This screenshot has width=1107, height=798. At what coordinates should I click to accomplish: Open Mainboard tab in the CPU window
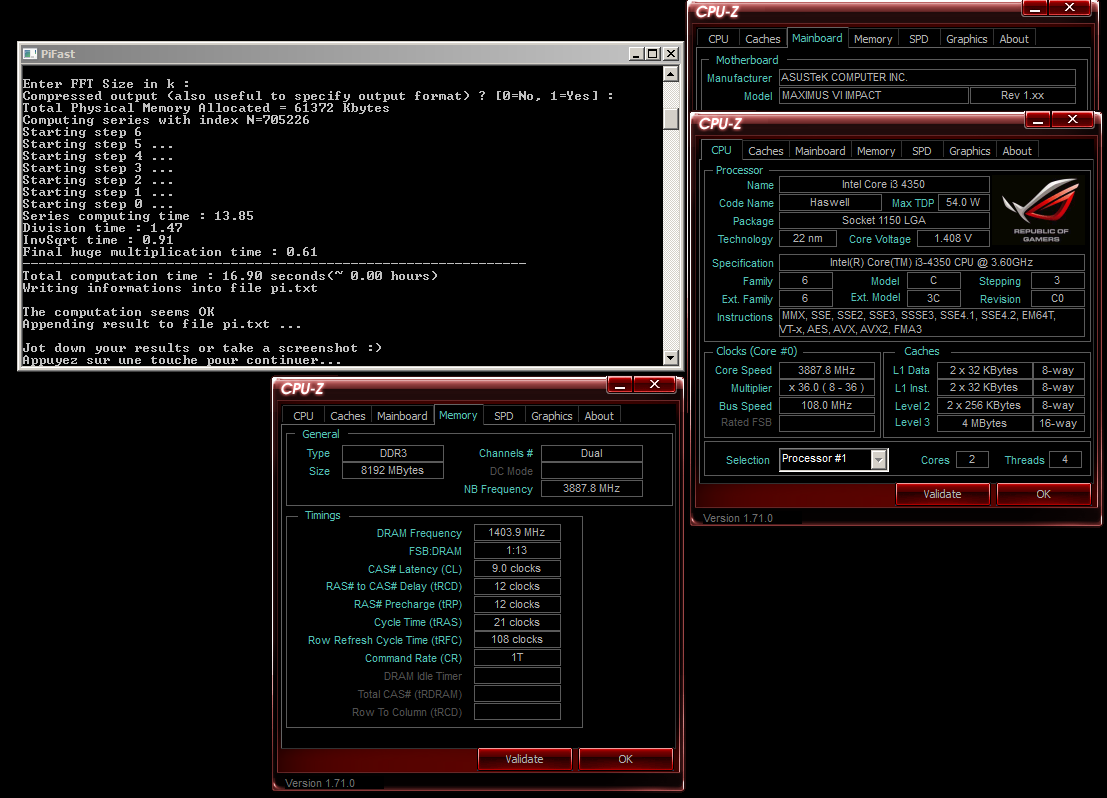tap(820, 151)
